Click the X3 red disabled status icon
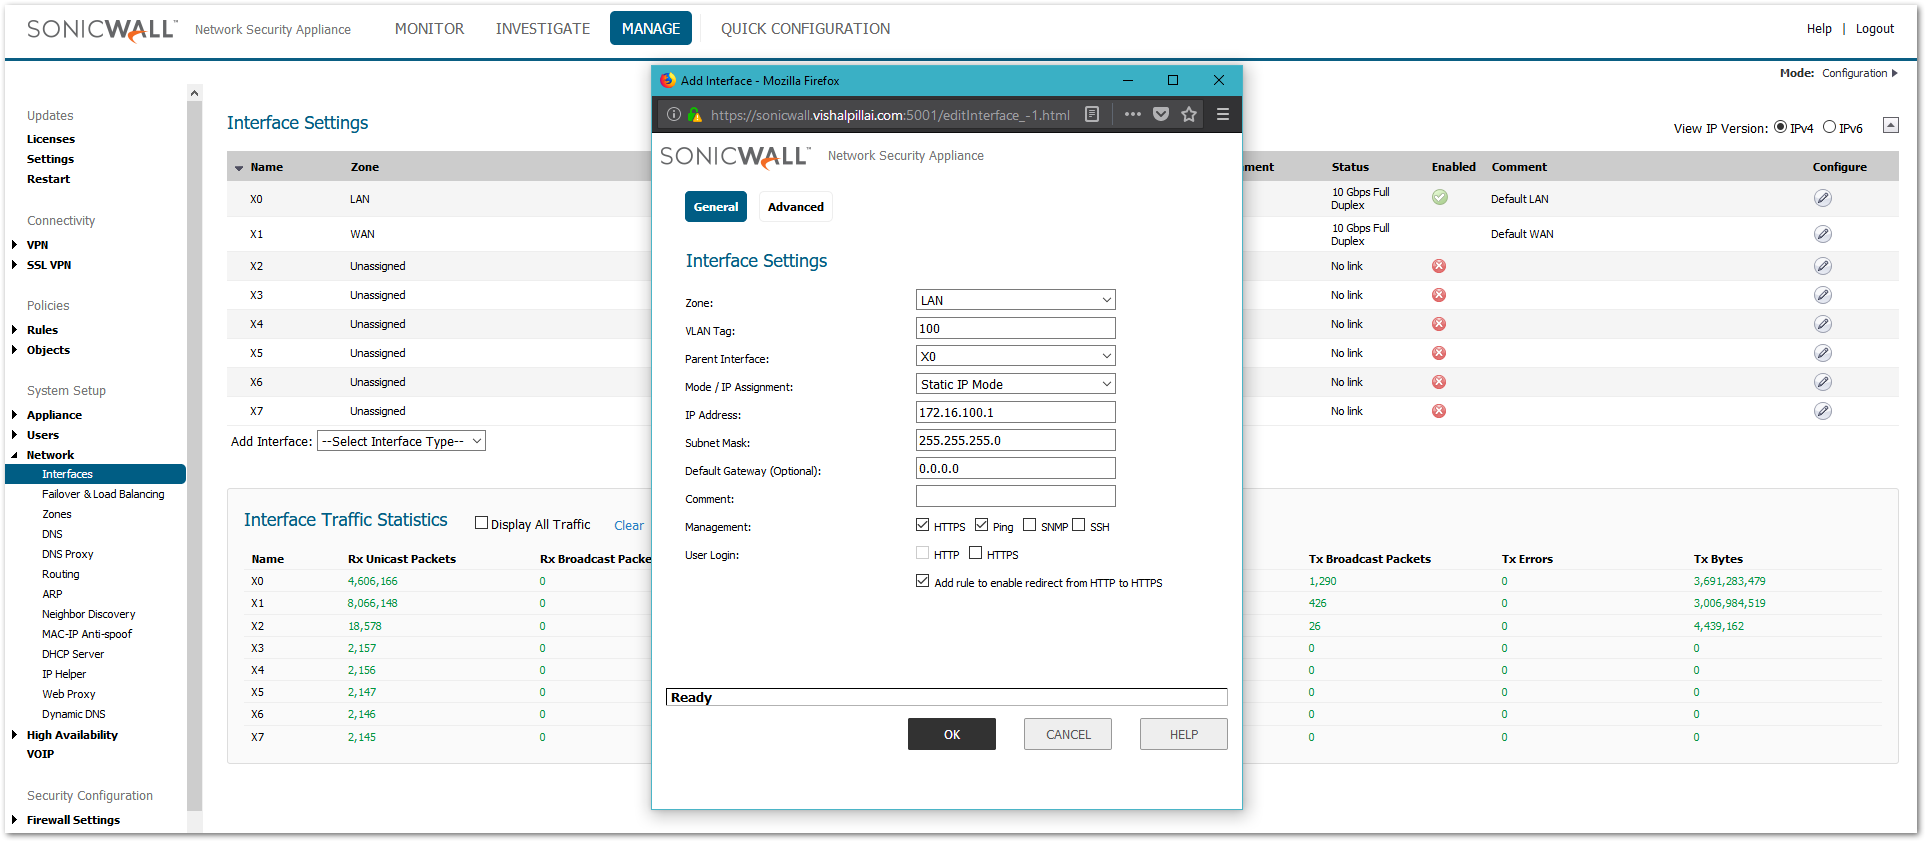Screen dimensions: 1926x842 click(x=1439, y=295)
